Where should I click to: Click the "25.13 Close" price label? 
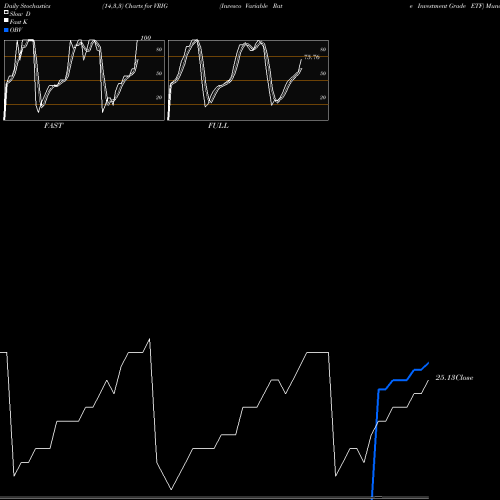click(454, 378)
